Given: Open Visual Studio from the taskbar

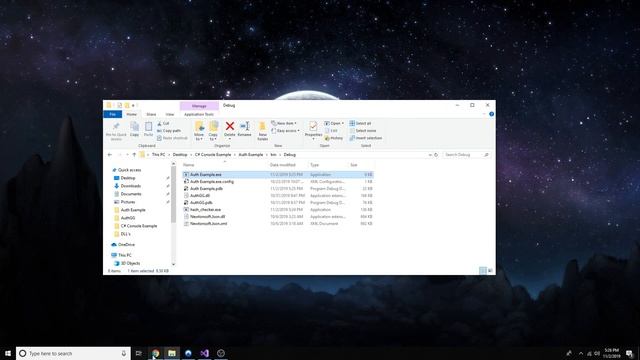Looking at the screenshot, I should tap(204, 353).
